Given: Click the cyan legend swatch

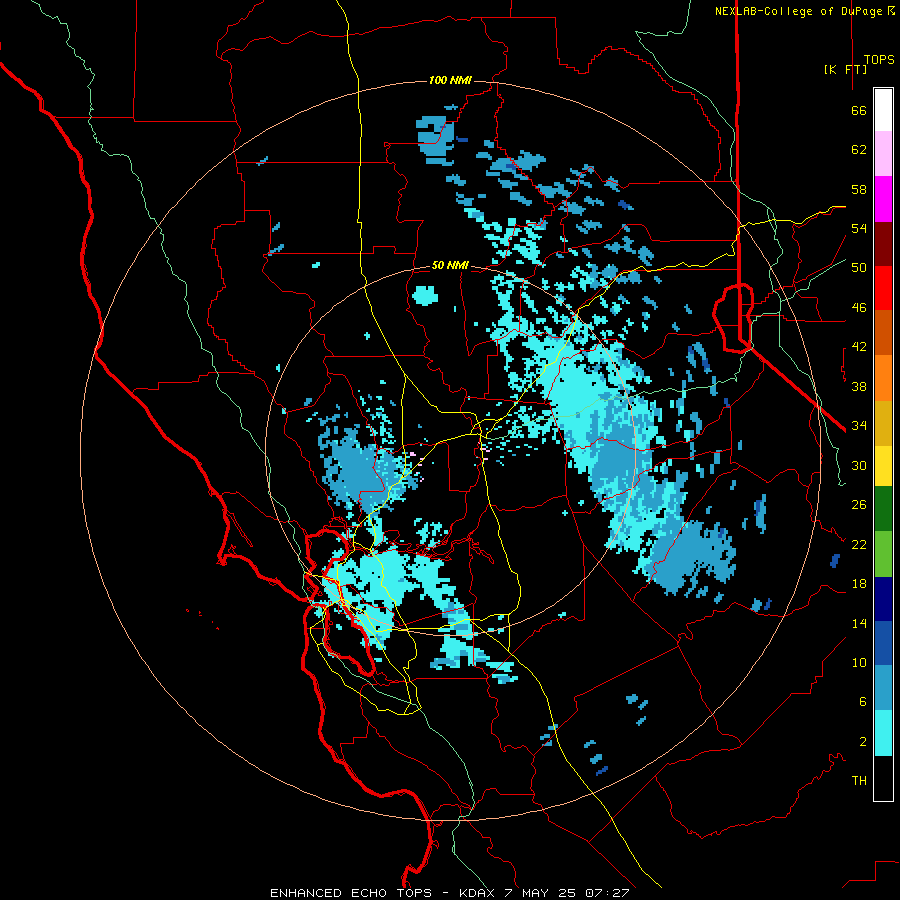Looking at the screenshot, I should point(883,733).
